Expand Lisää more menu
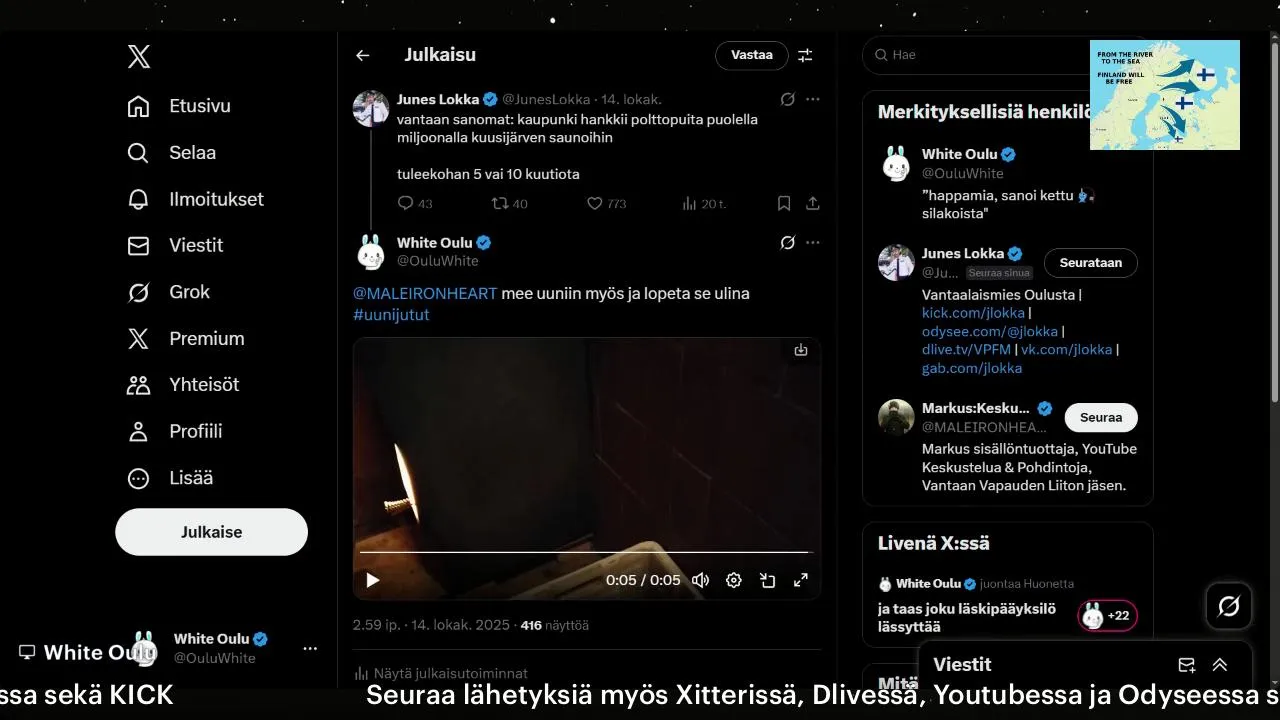Viewport: 1280px width, 720px height. click(171, 478)
